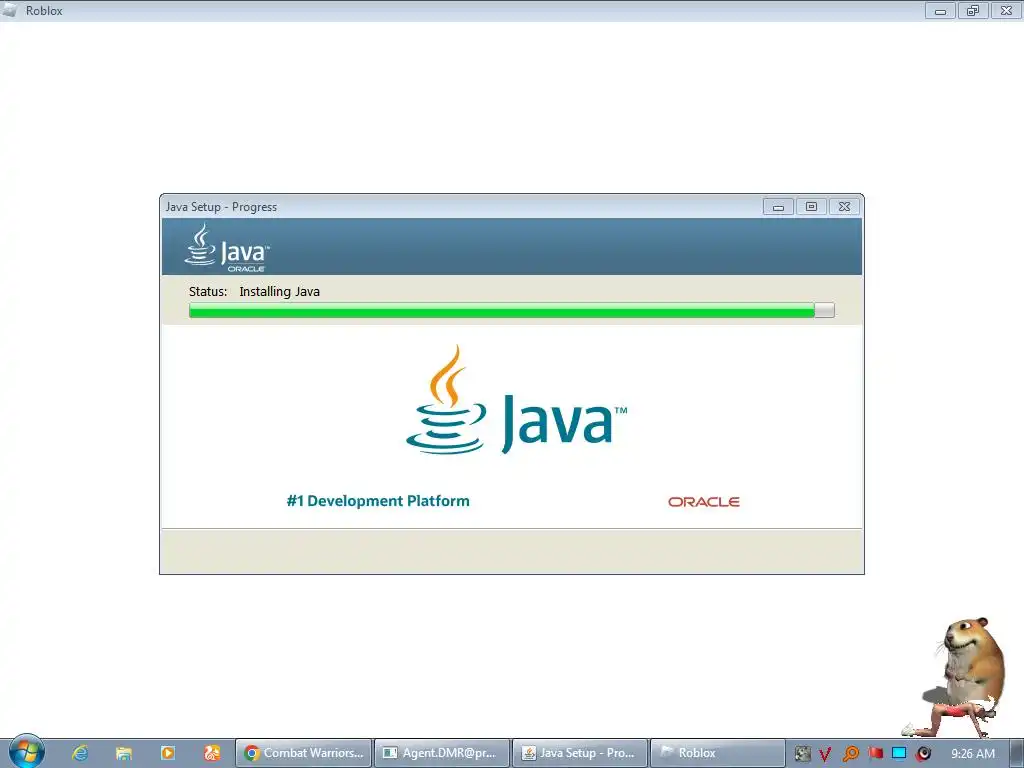The image size is (1024, 768).
Task: Minimize the Java Setup window
Action: 778,207
